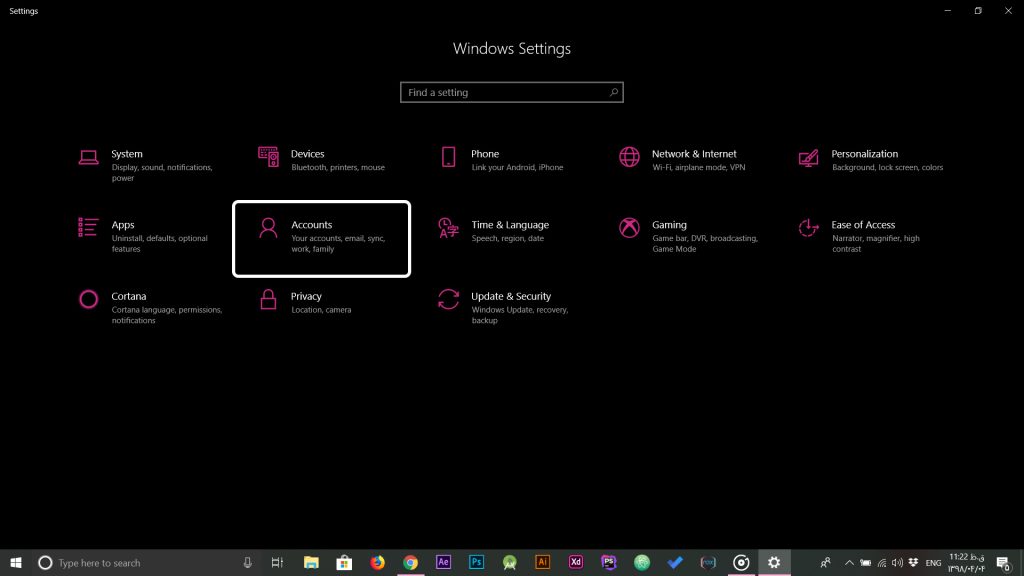
Task: Open Personalization settings
Action: (864, 155)
